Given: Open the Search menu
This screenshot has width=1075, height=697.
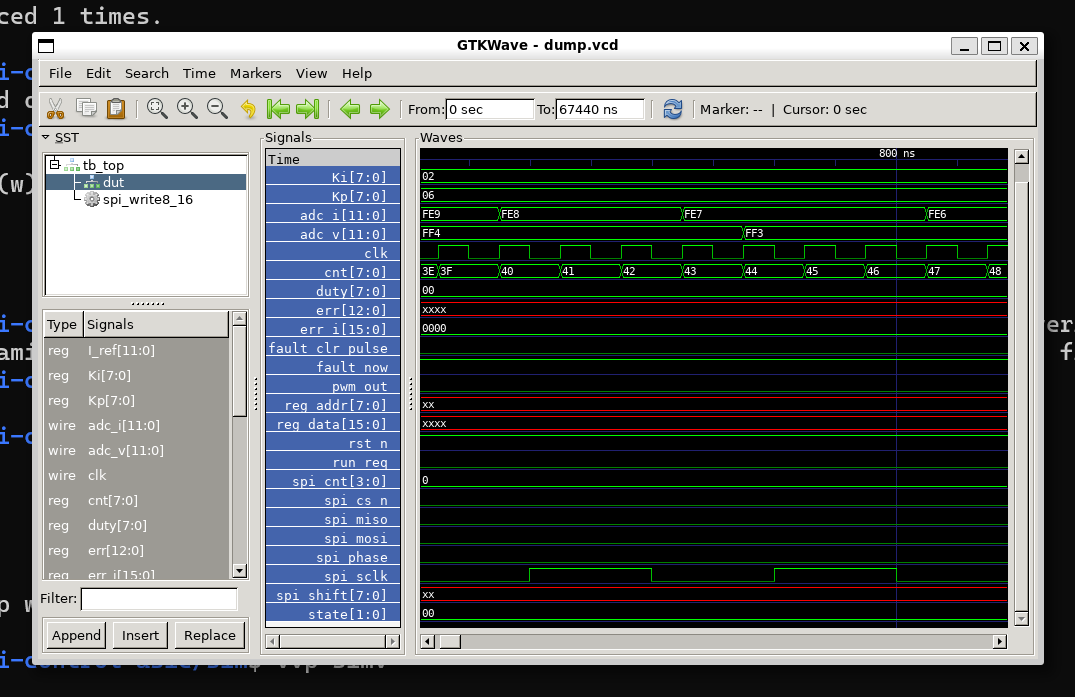Looking at the screenshot, I should tap(147, 73).
